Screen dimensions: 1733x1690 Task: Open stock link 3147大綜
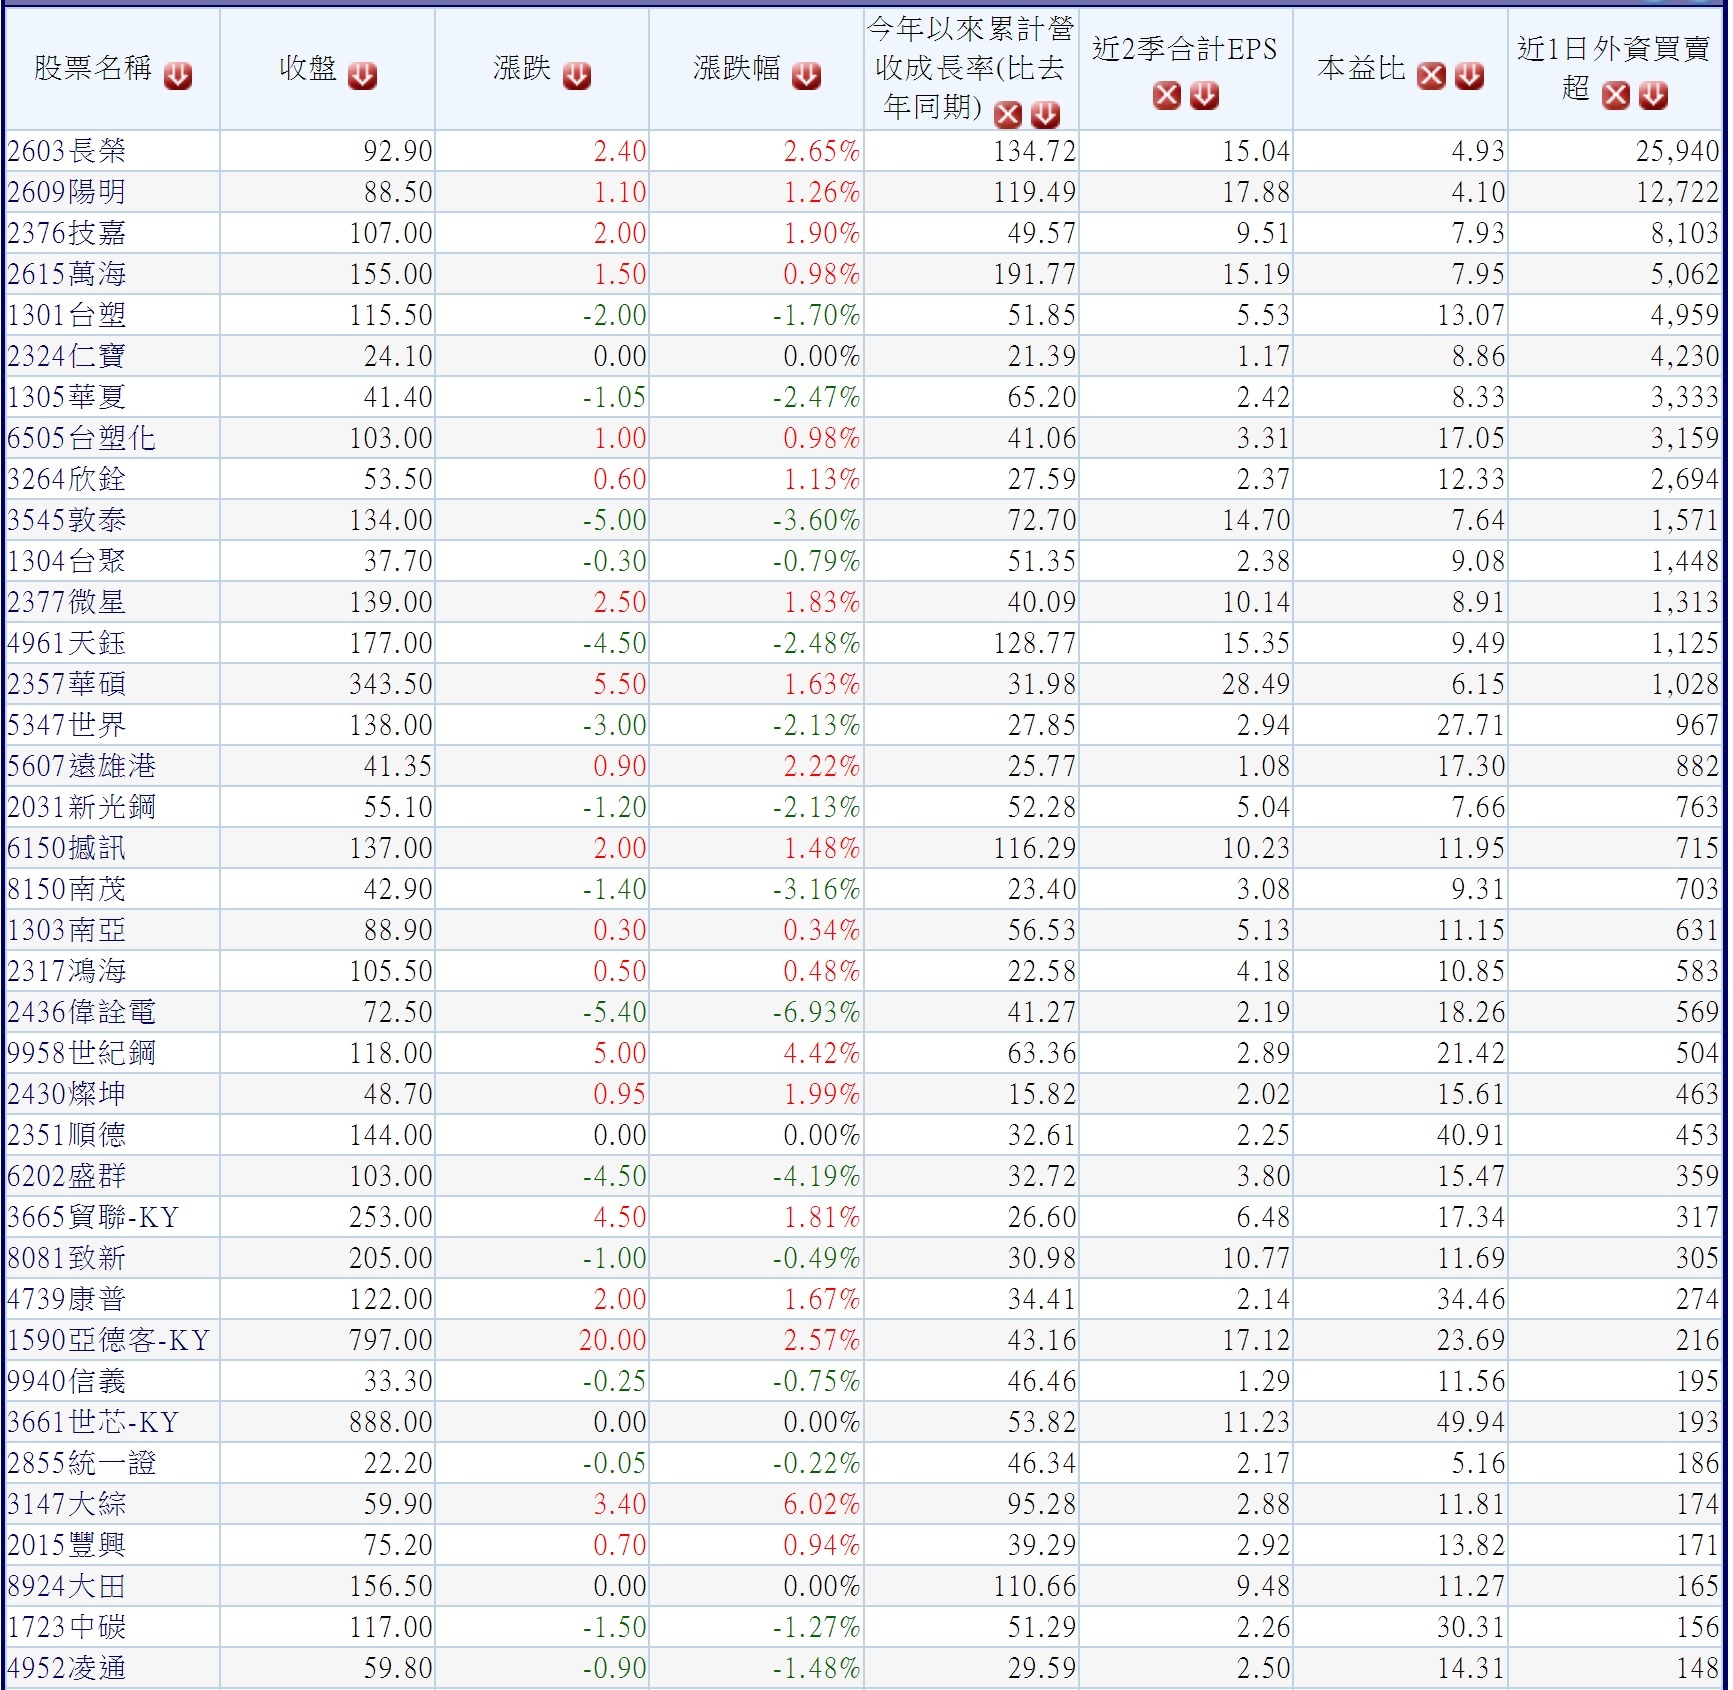pos(66,1504)
